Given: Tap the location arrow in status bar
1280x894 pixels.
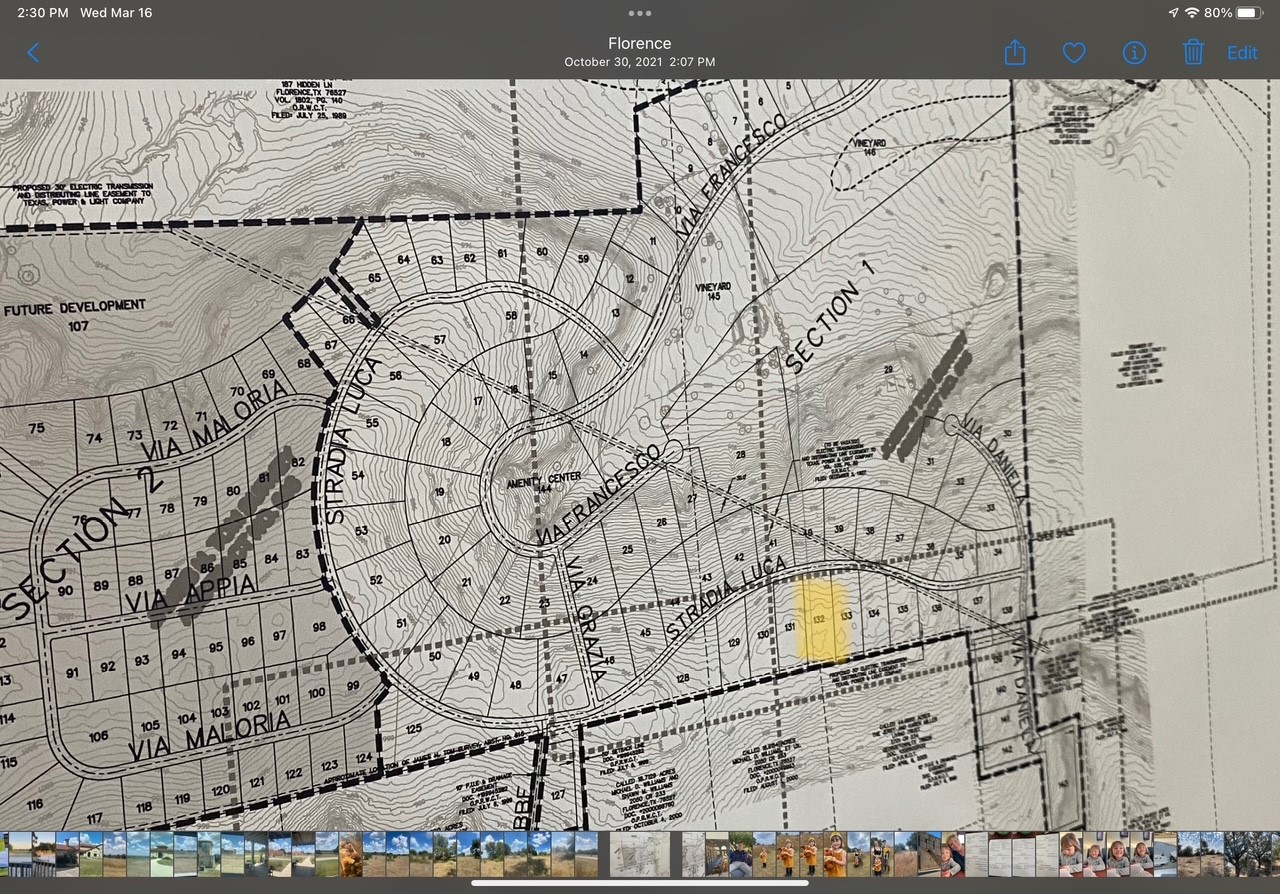Looking at the screenshot, I should (1173, 13).
